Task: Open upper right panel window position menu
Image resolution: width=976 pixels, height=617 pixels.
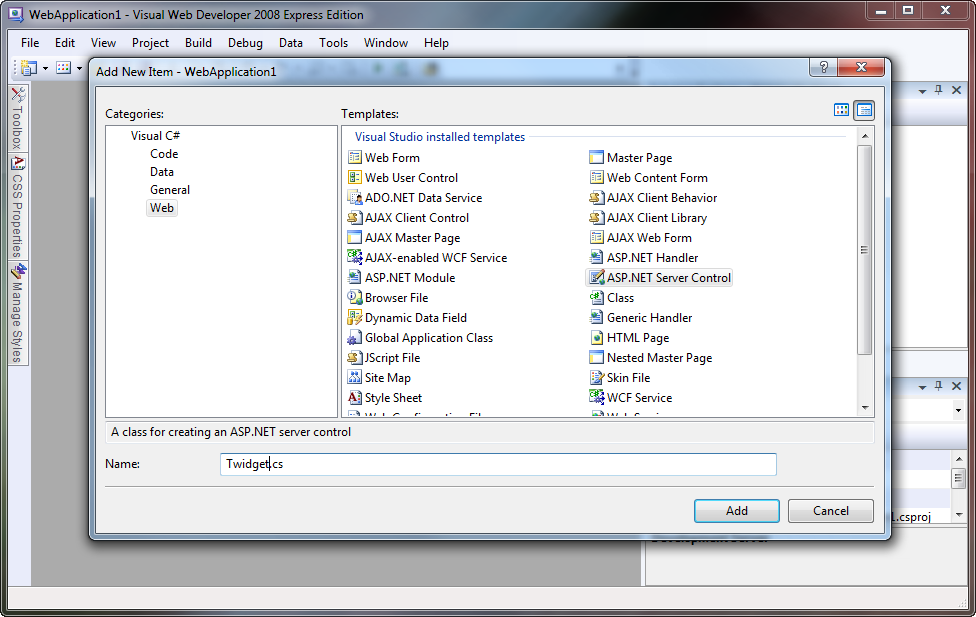Action: click(922, 91)
